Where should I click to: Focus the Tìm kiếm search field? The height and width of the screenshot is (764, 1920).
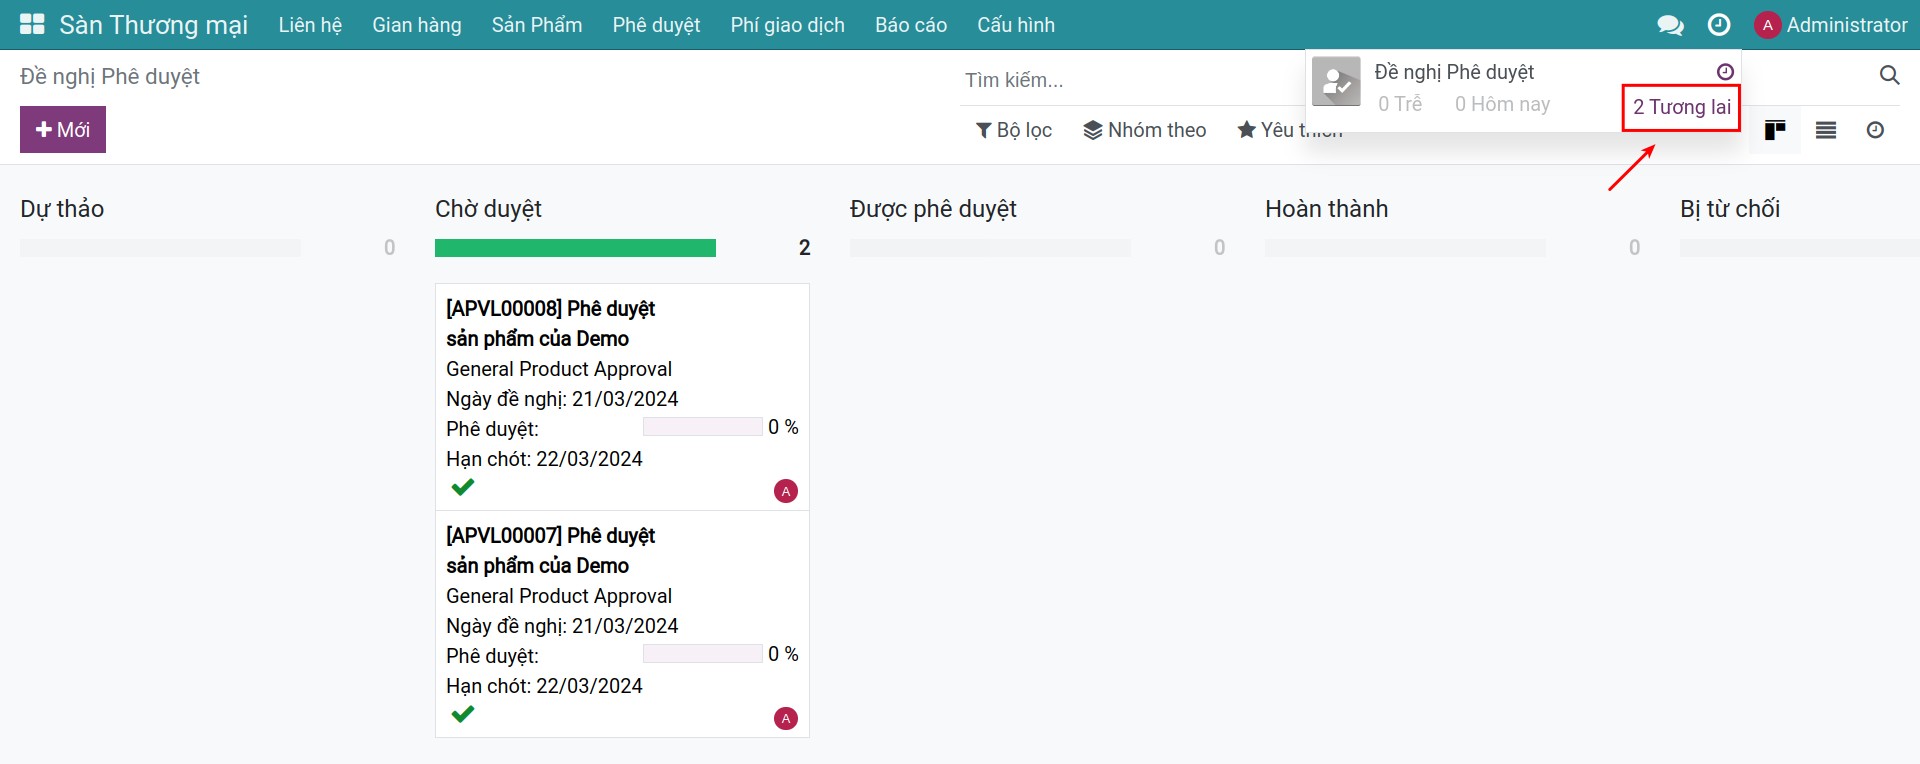click(x=1130, y=80)
